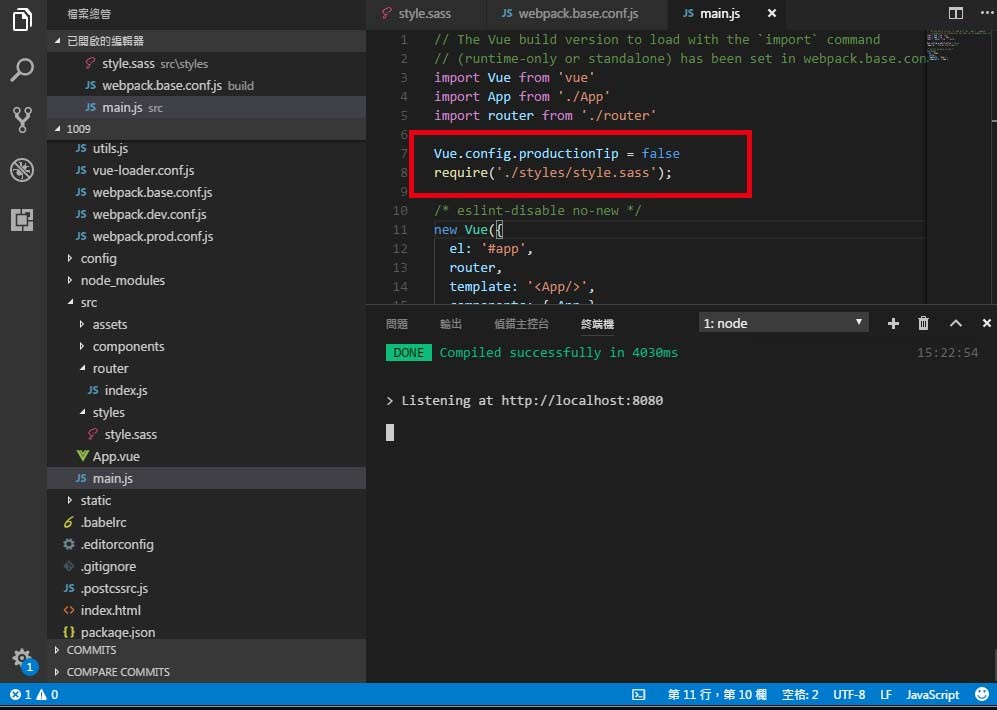
Task: Select the 終端機 panel tab
Action: click(597, 324)
